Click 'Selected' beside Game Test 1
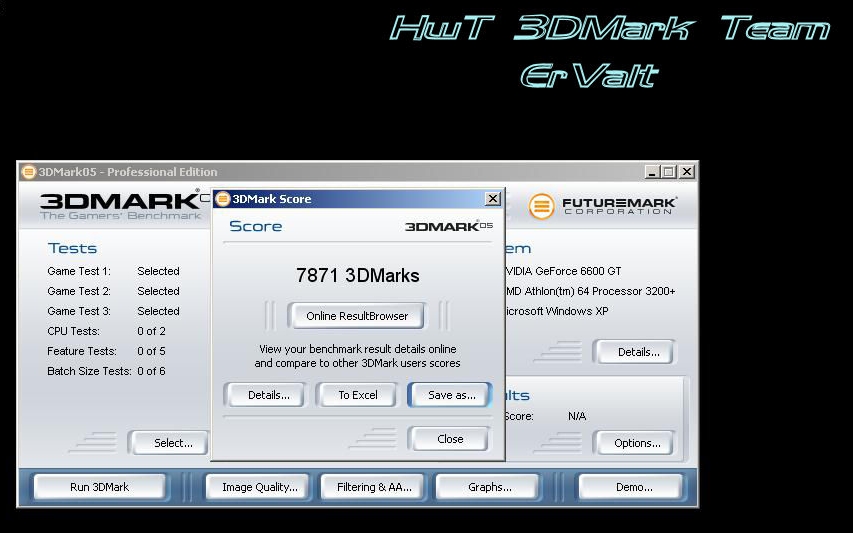Screen dimensions: 853x533 [158, 271]
